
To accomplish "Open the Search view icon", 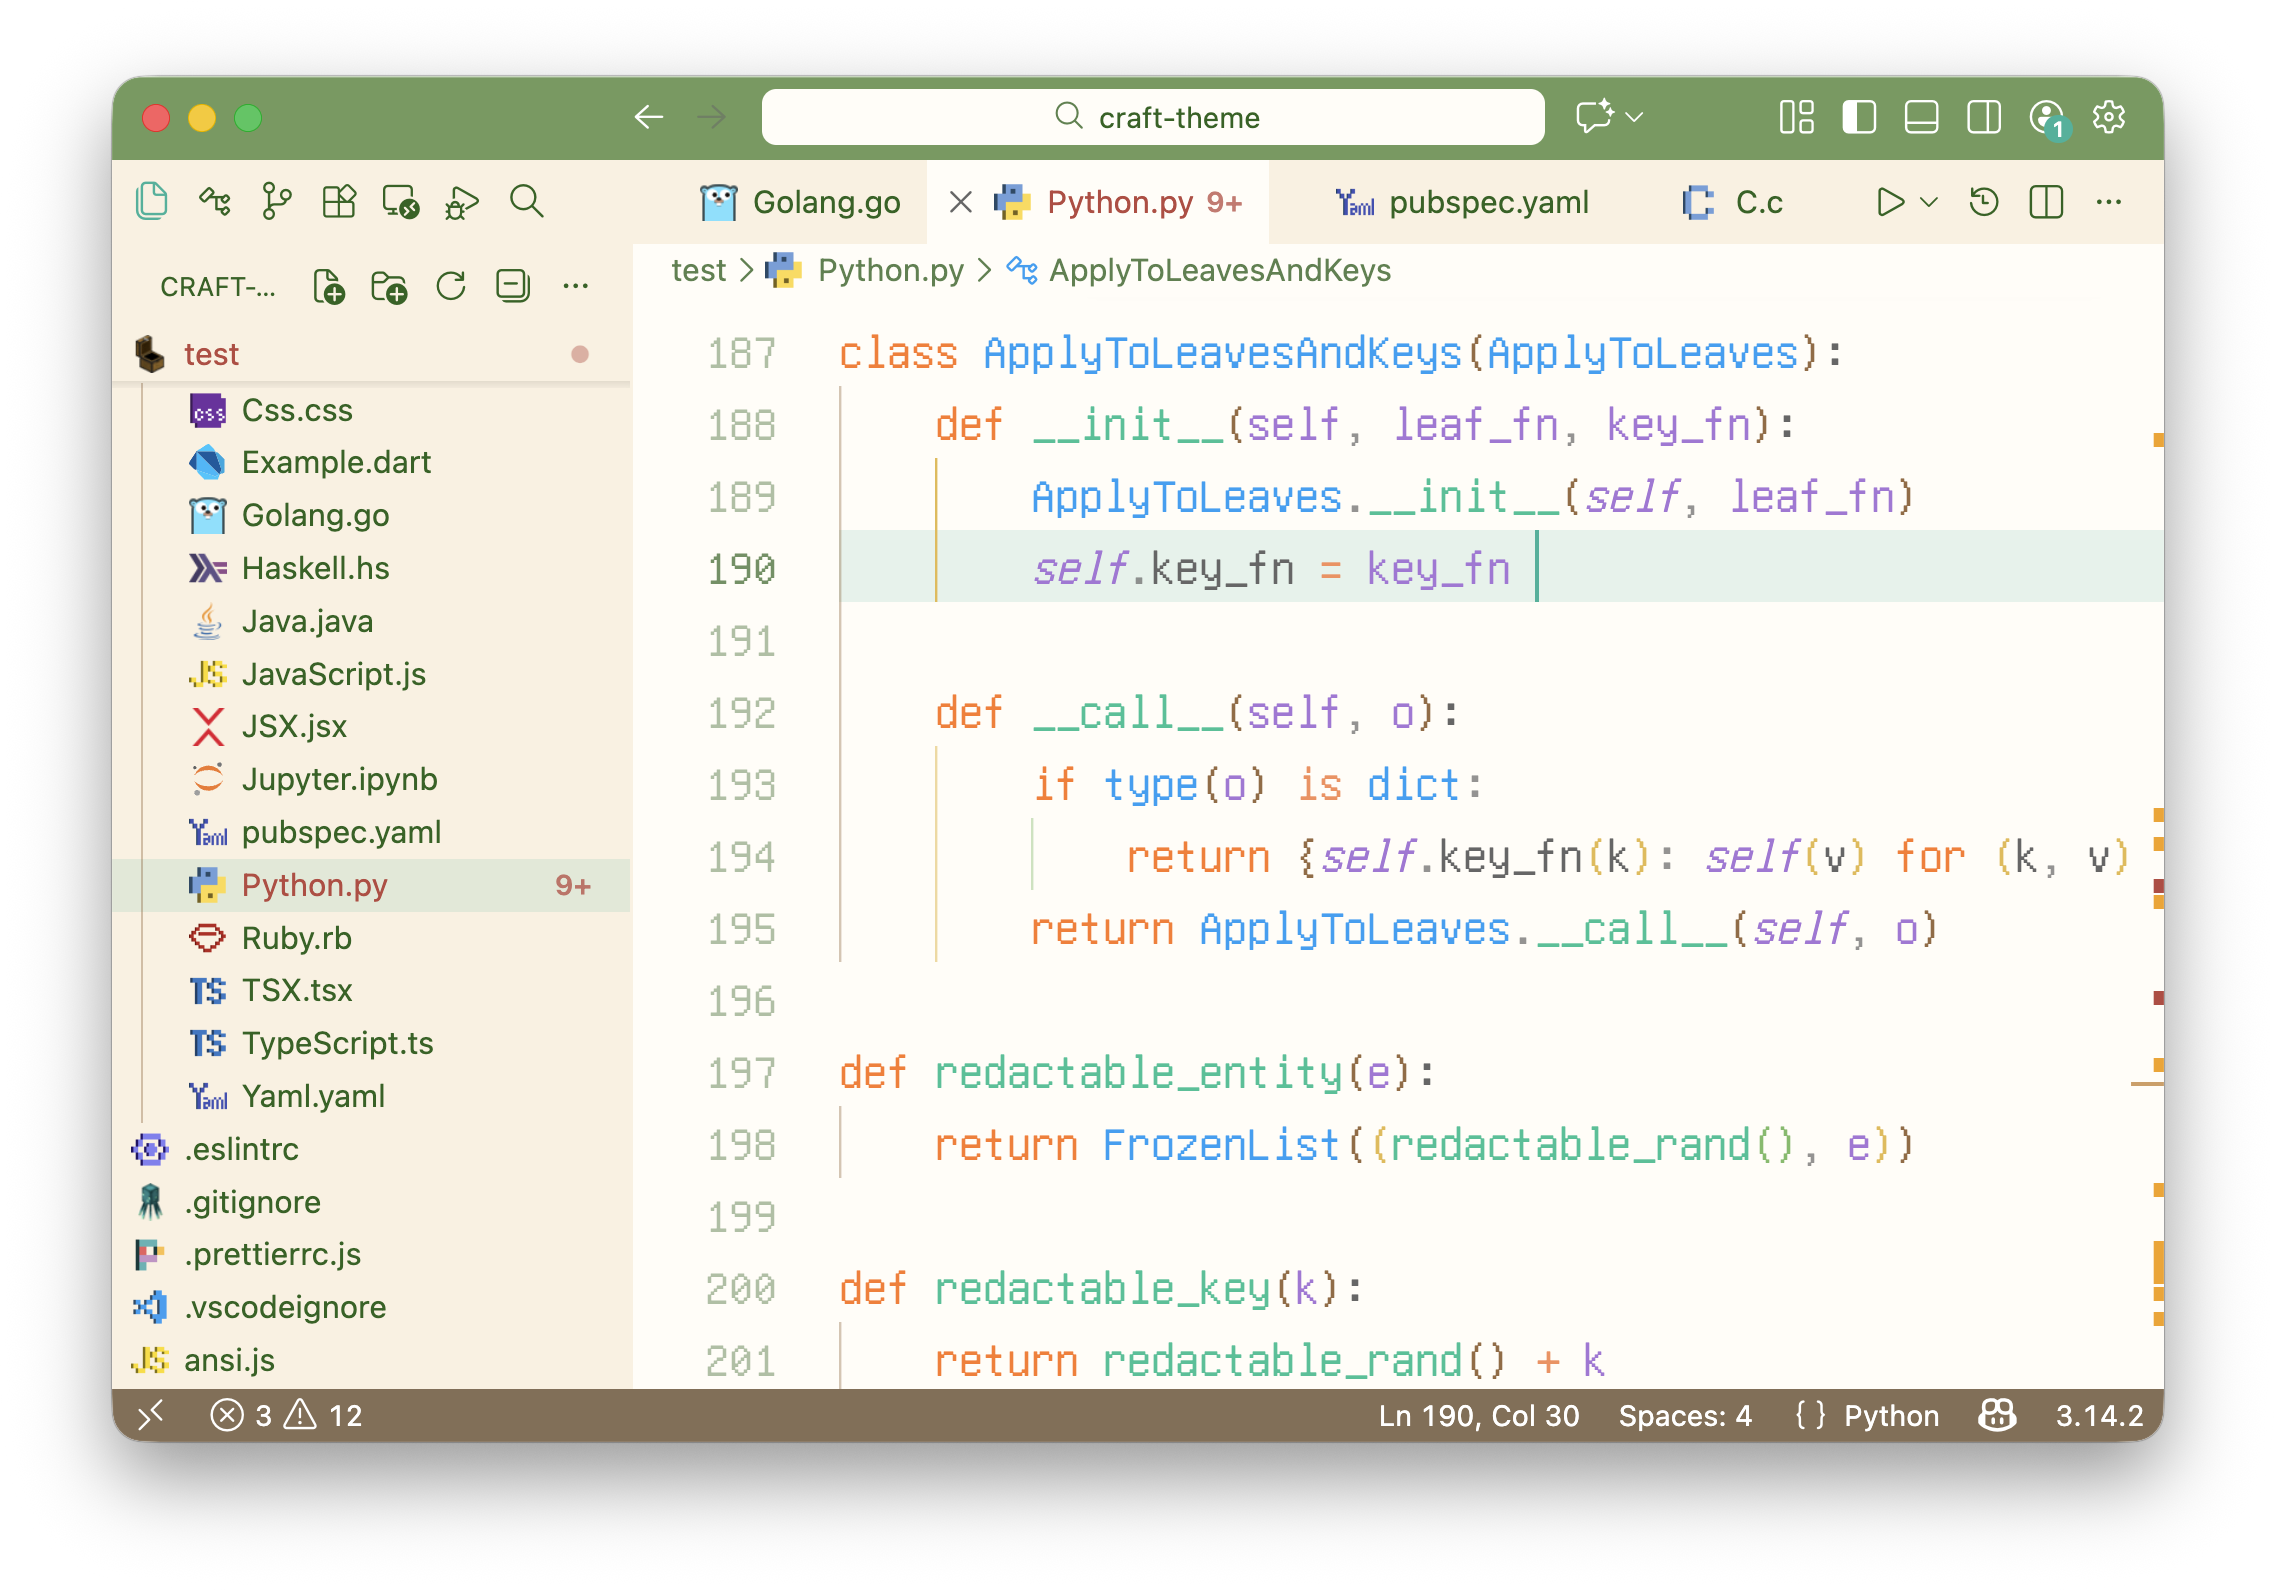I will 526,202.
